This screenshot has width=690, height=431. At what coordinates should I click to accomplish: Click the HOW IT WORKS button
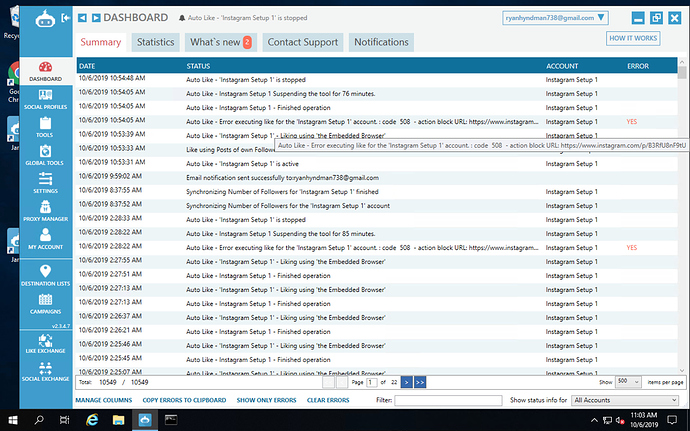(x=633, y=38)
